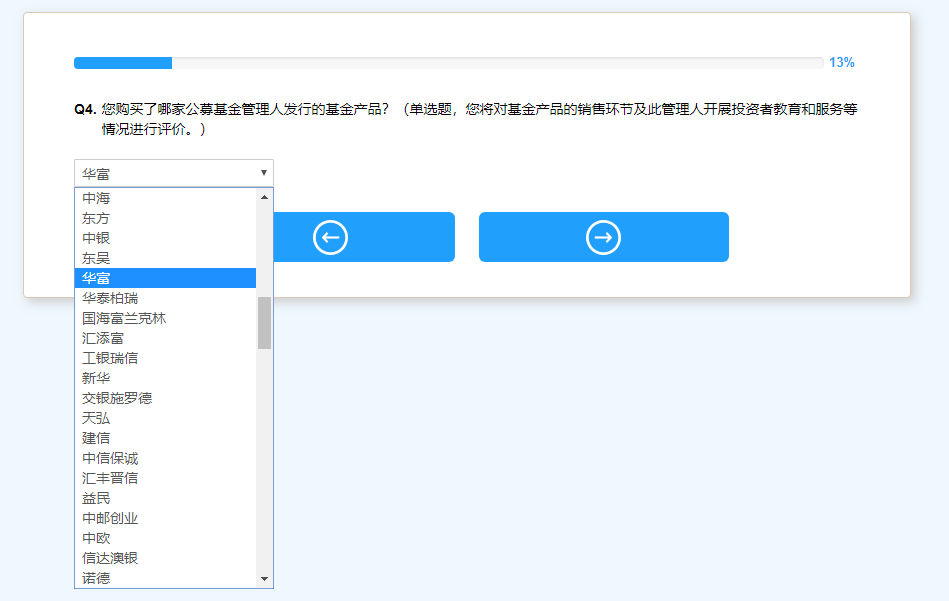Image resolution: width=949 pixels, height=601 pixels.
Task: Click the dropdown list scroll up arrow
Action: click(x=264, y=197)
